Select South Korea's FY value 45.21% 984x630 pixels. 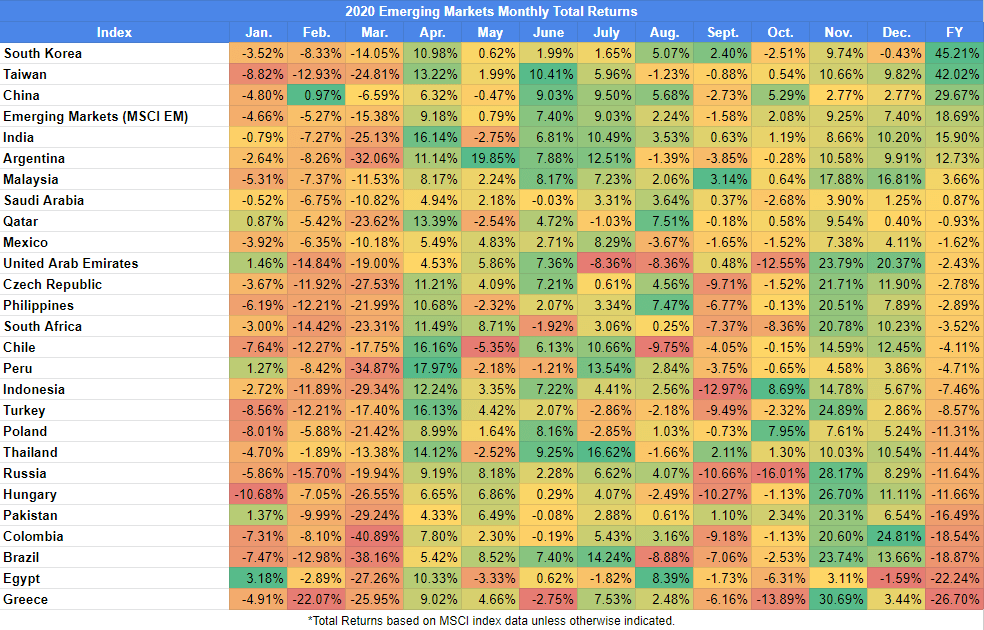(954, 53)
